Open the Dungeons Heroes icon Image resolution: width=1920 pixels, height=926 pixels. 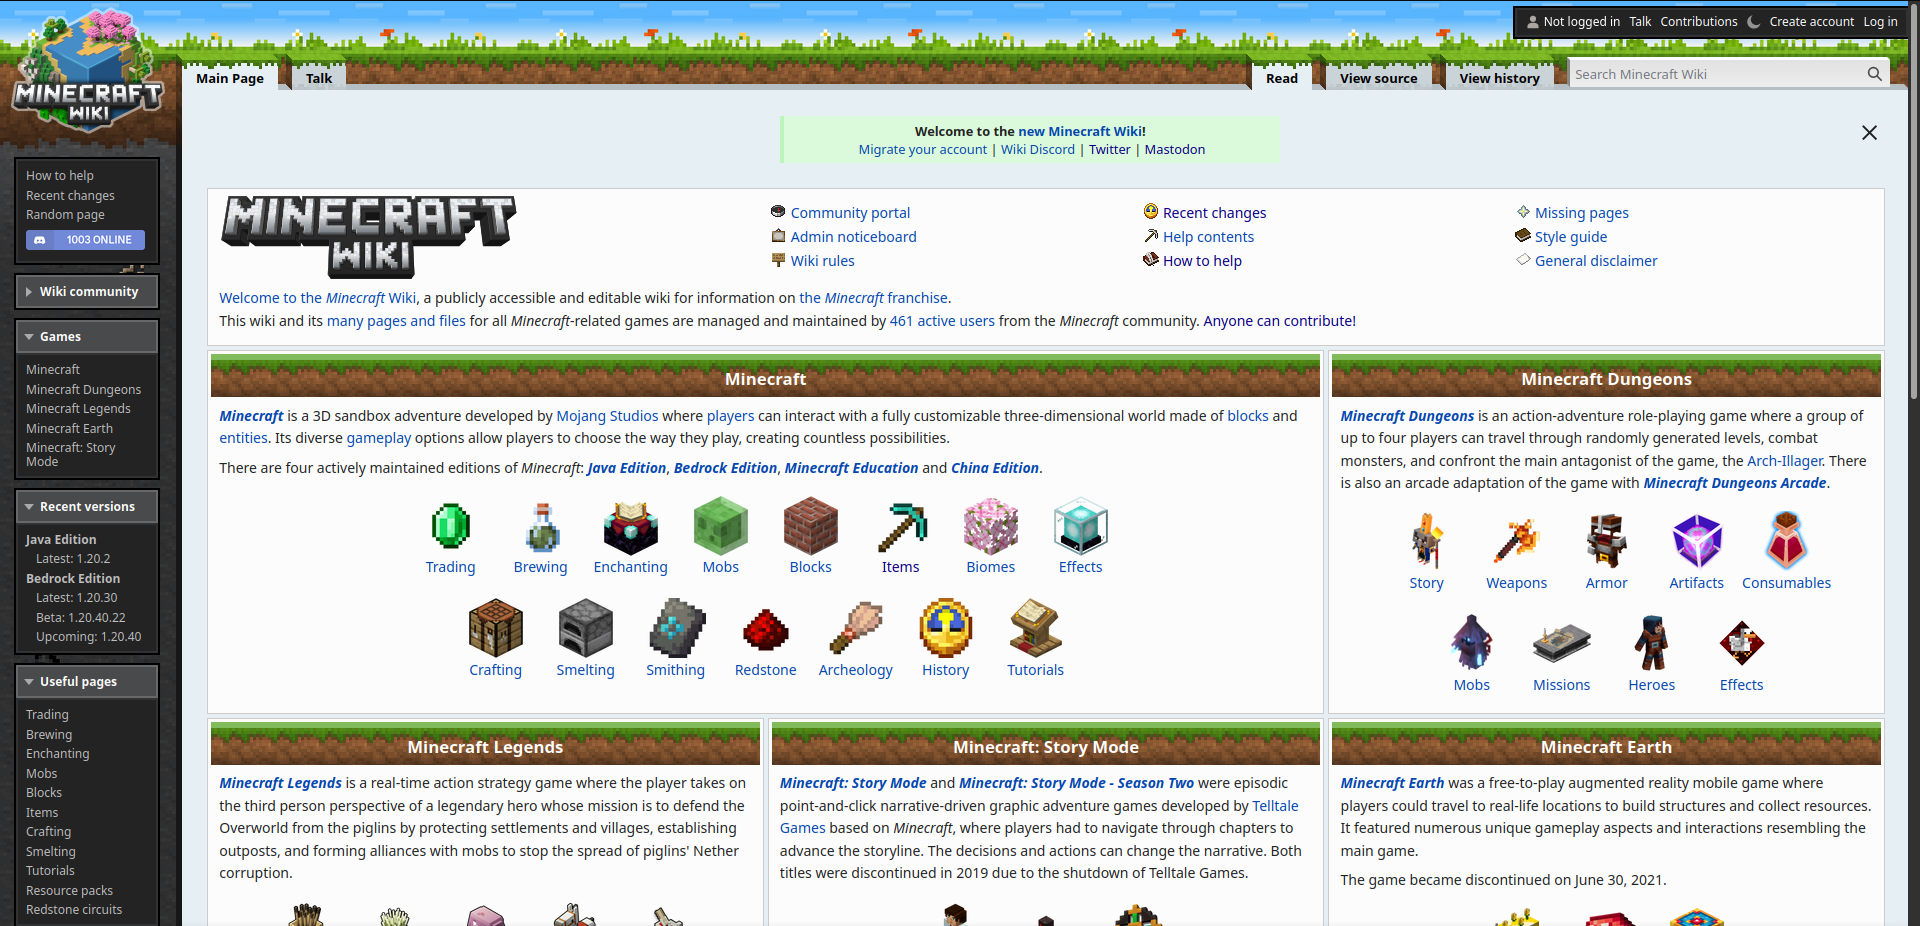1652,643
